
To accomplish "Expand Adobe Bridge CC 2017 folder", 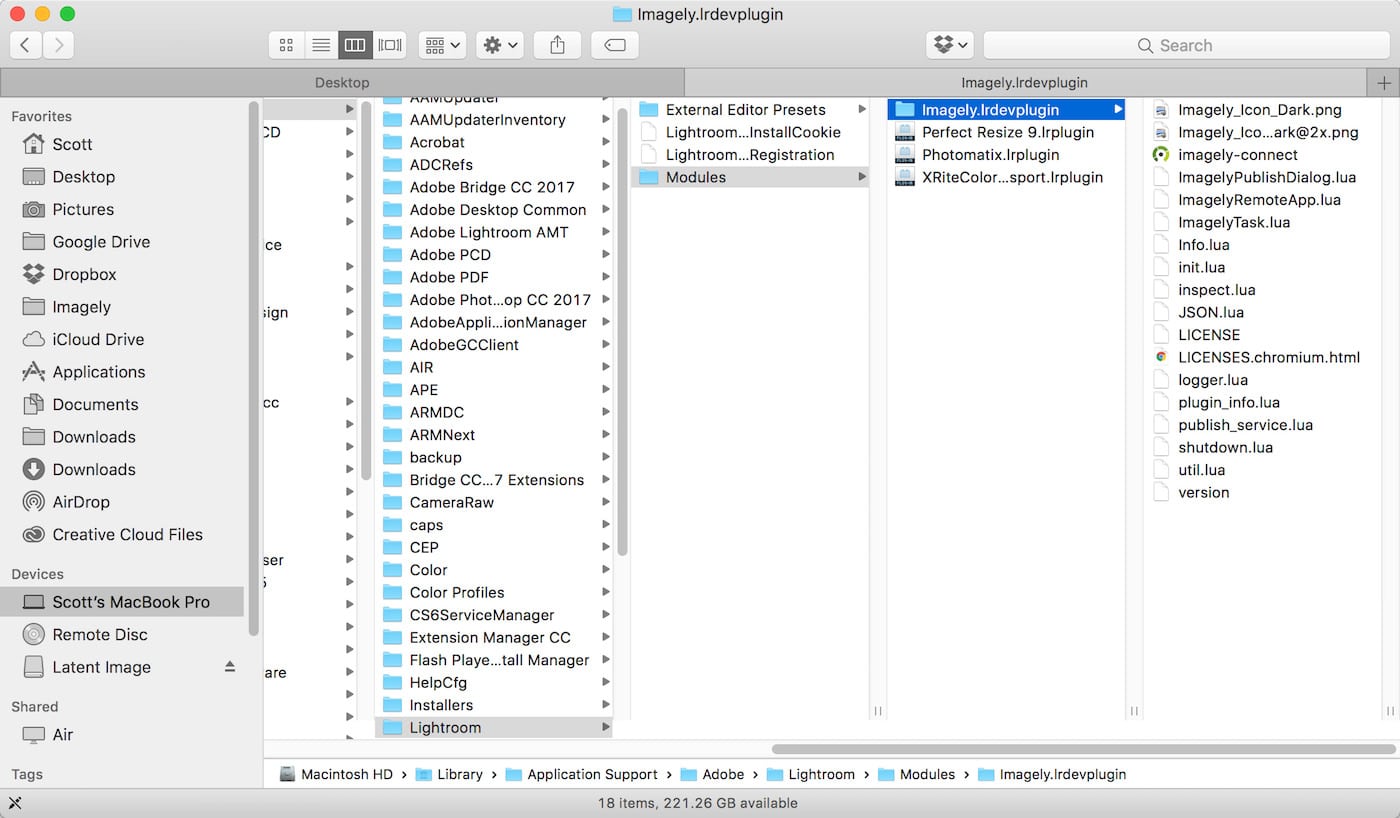I will 606,187.
